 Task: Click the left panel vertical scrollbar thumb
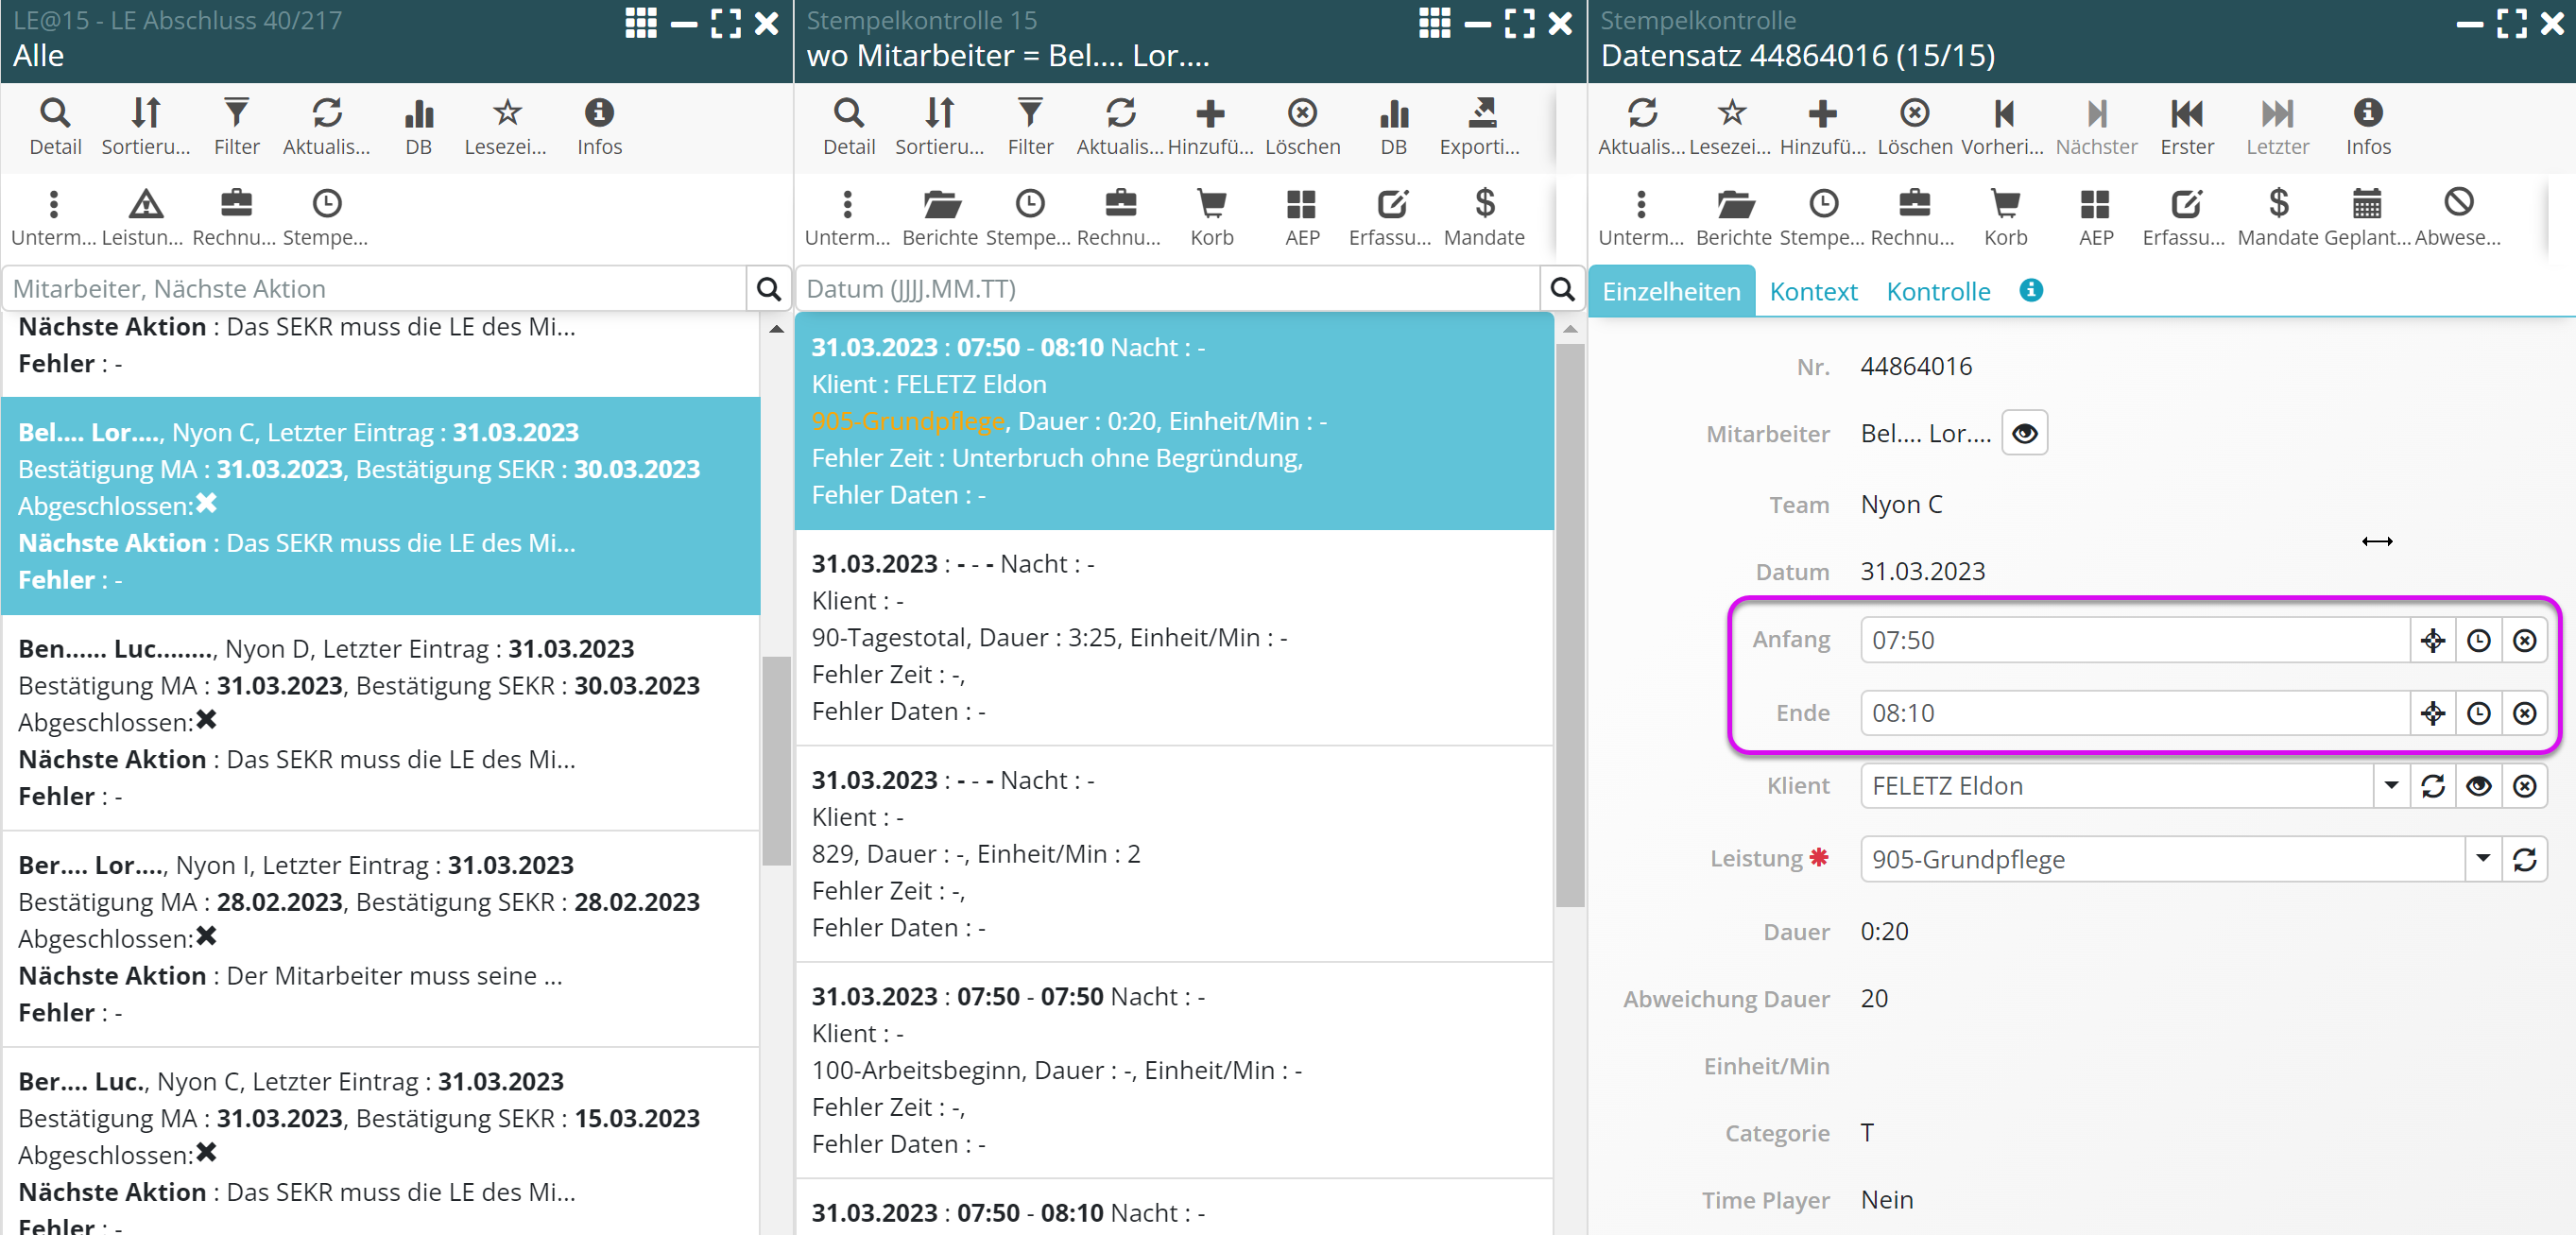pos(776,760)
